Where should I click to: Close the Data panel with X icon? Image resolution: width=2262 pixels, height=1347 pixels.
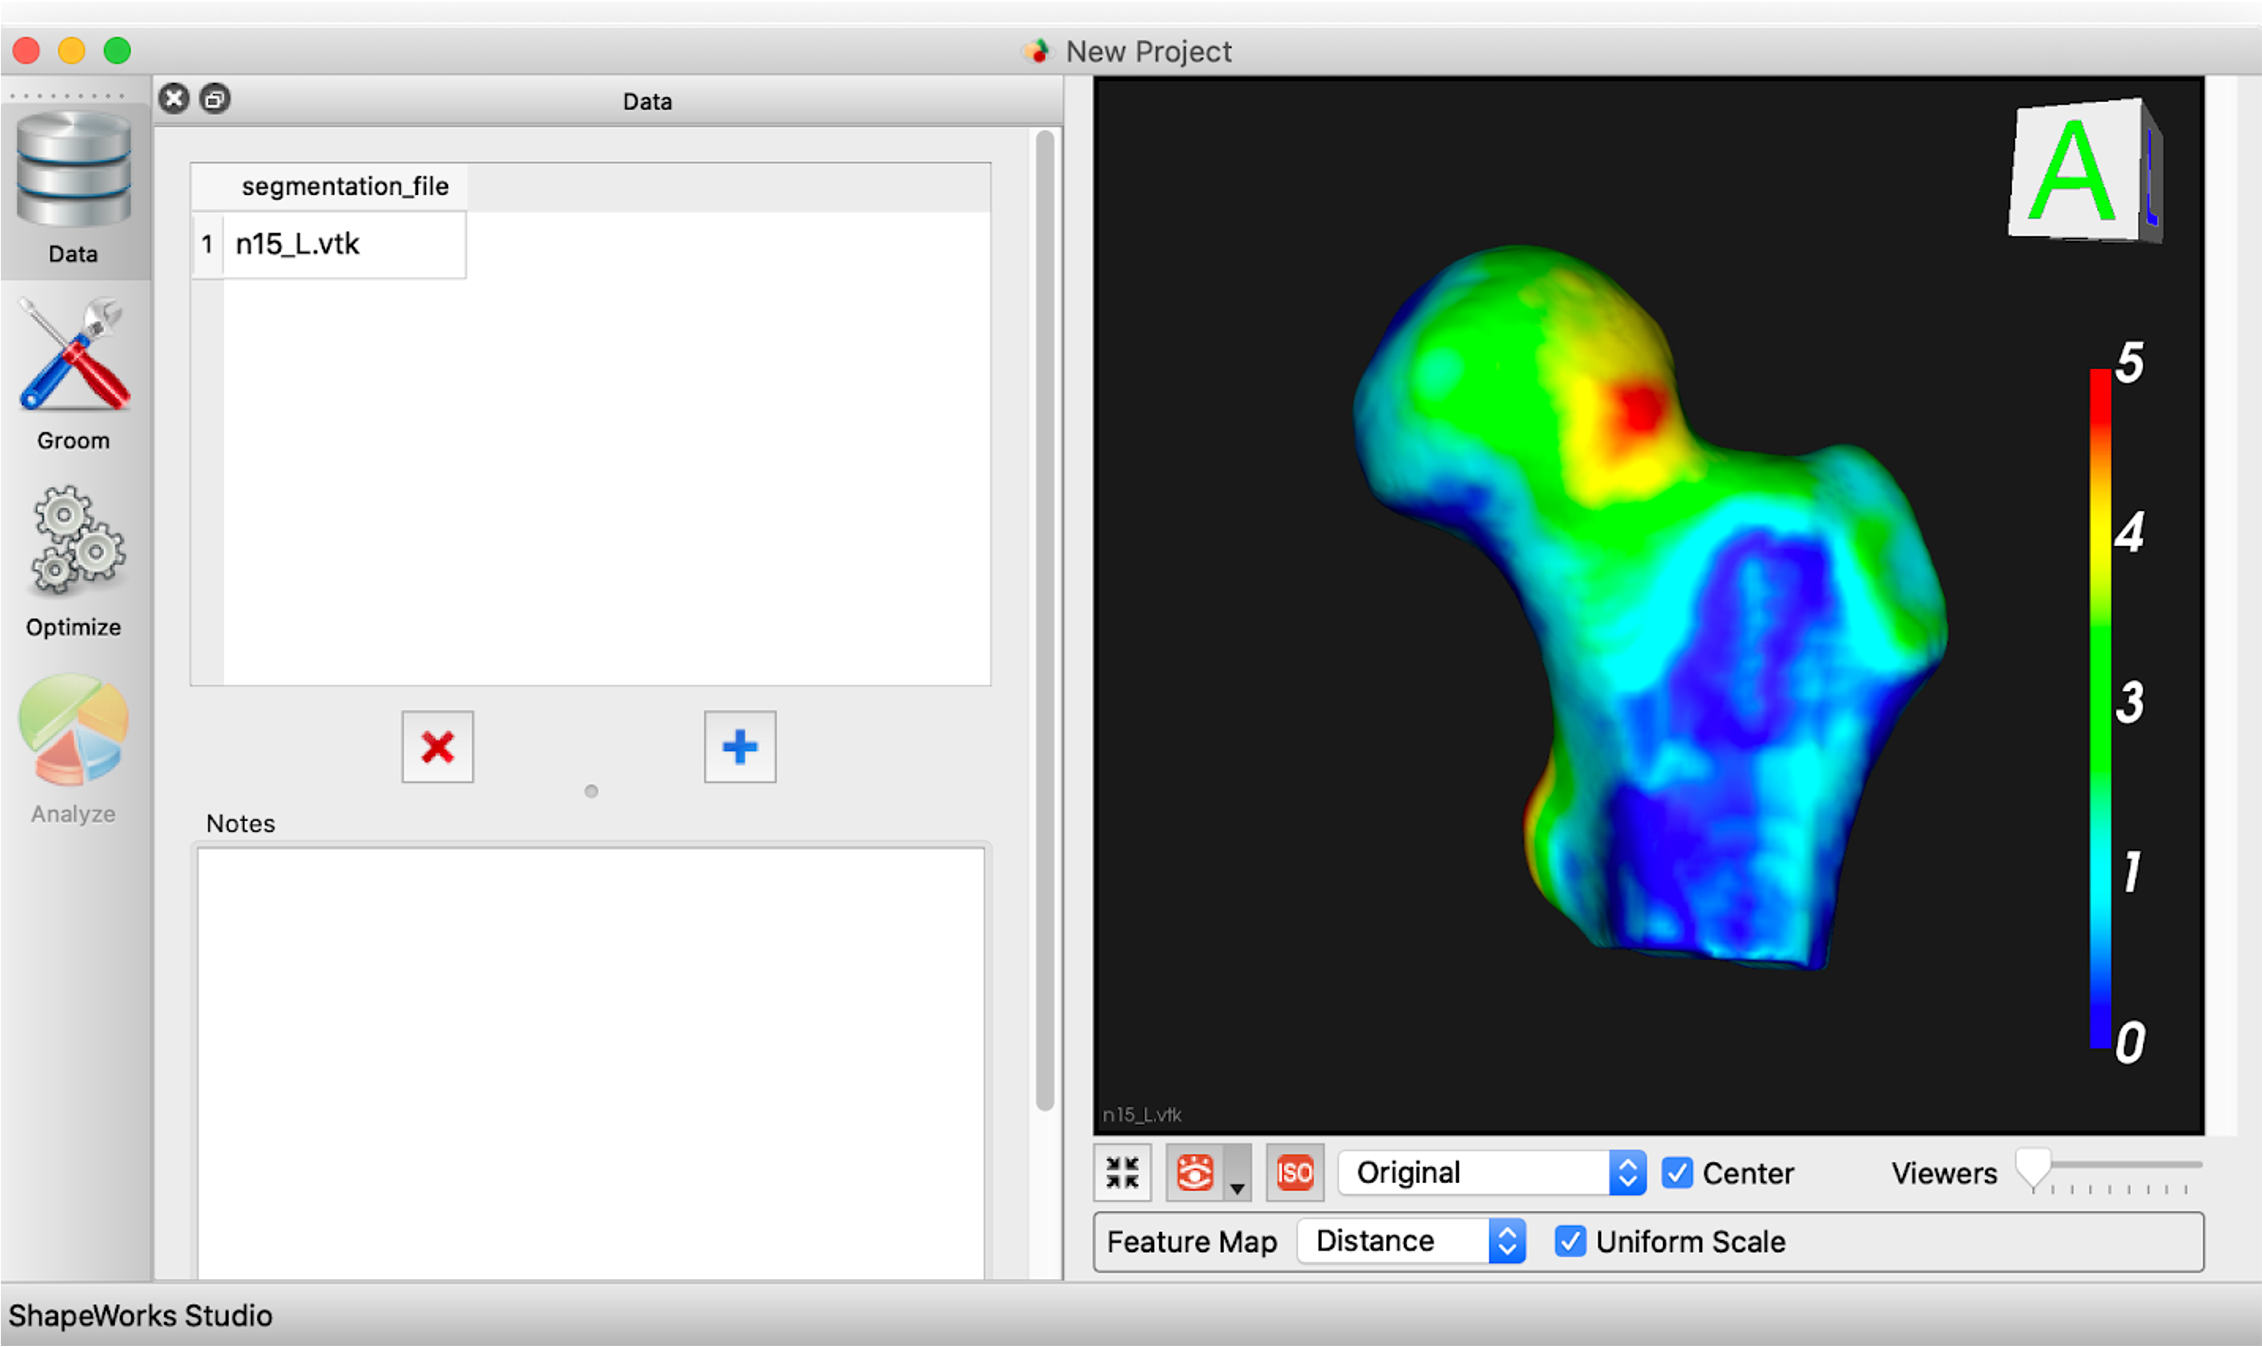tap(174, 99)
